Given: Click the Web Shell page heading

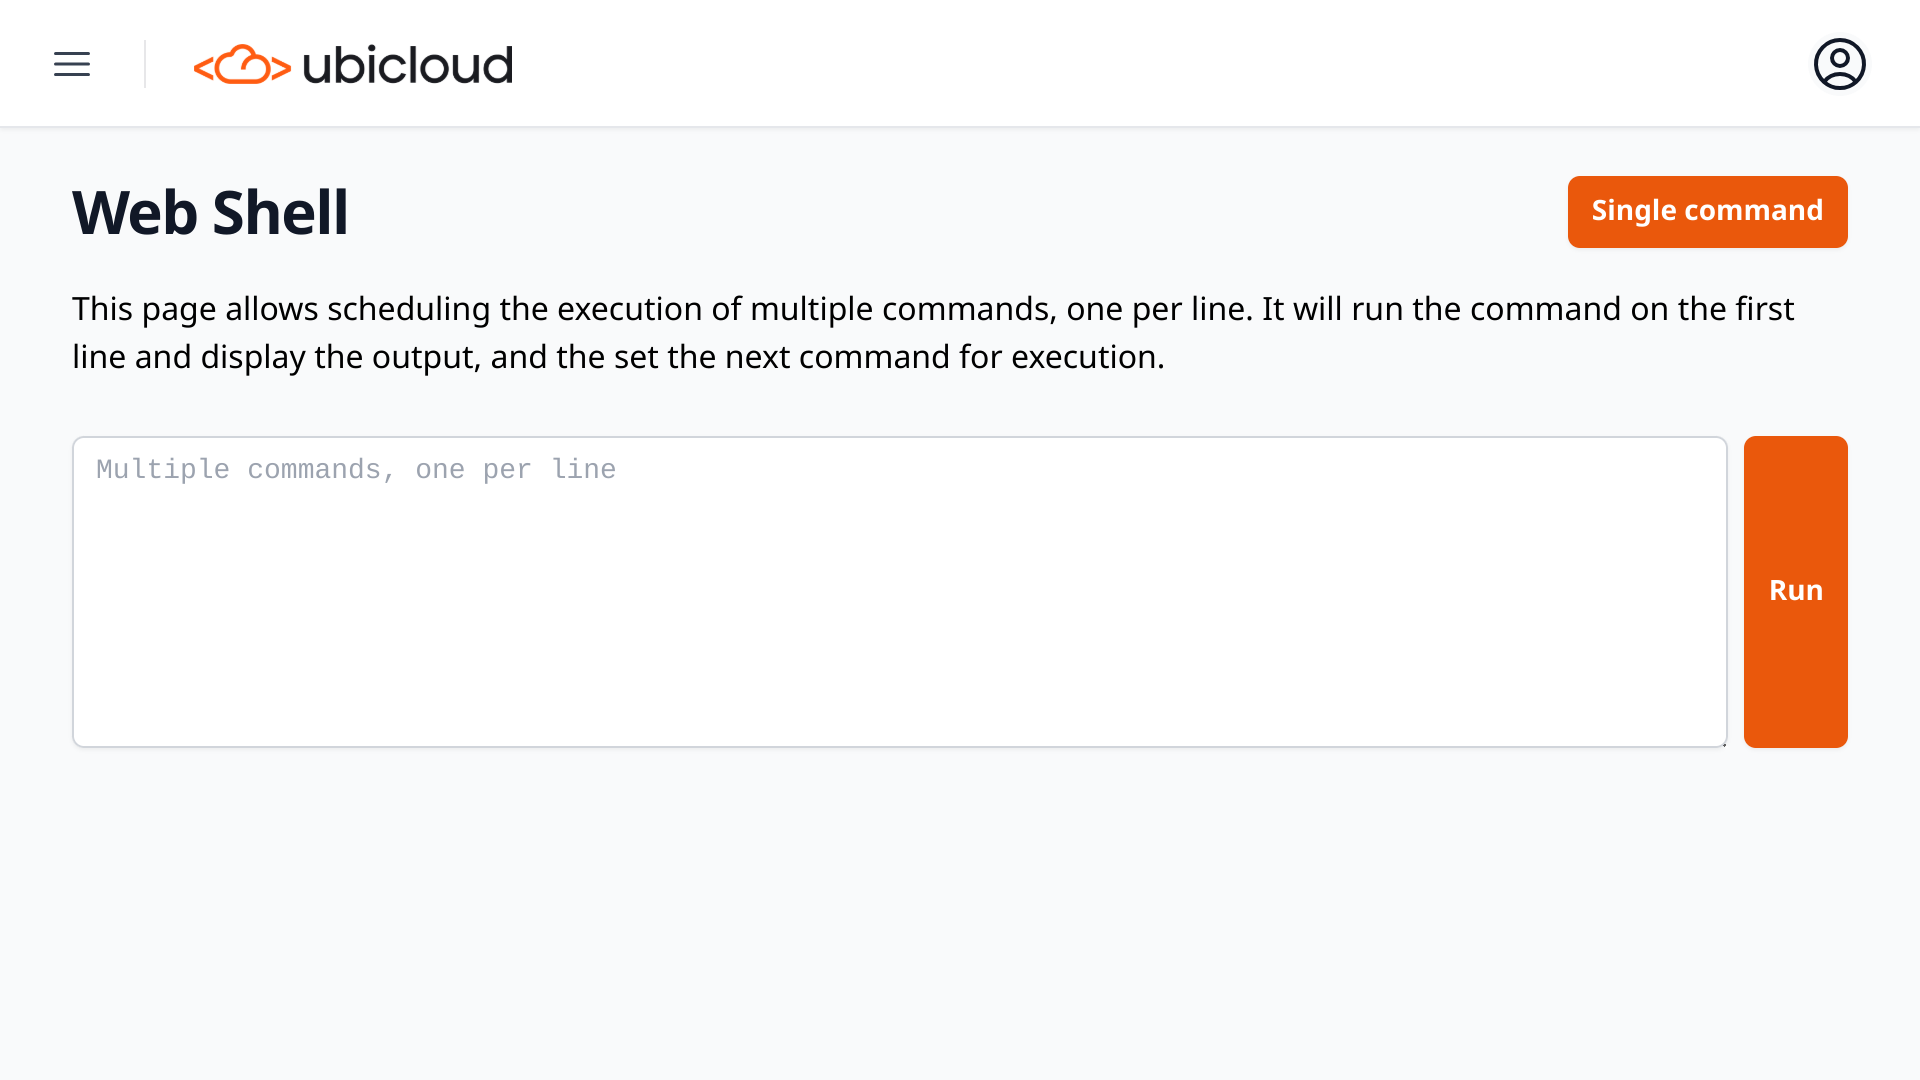Looking at the screenshot, I should [210, 213].
